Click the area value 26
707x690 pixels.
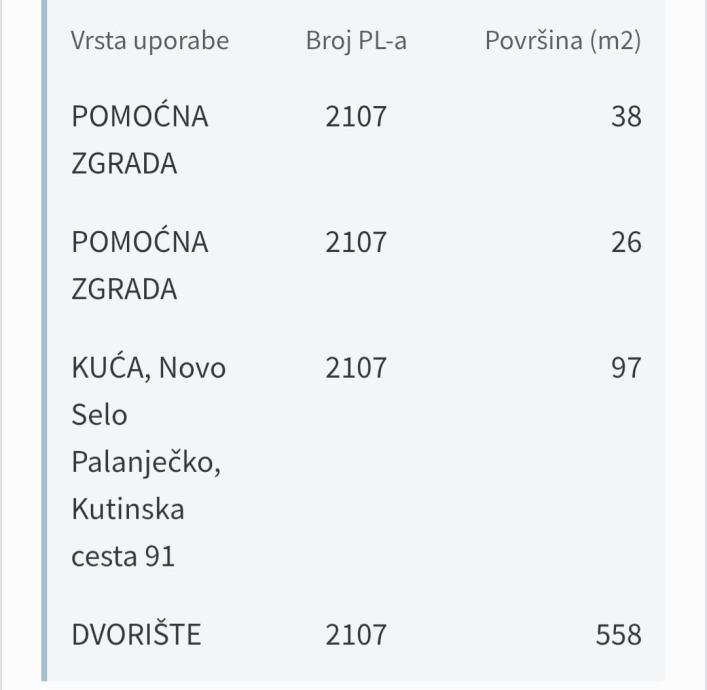[x=626, y=242]
